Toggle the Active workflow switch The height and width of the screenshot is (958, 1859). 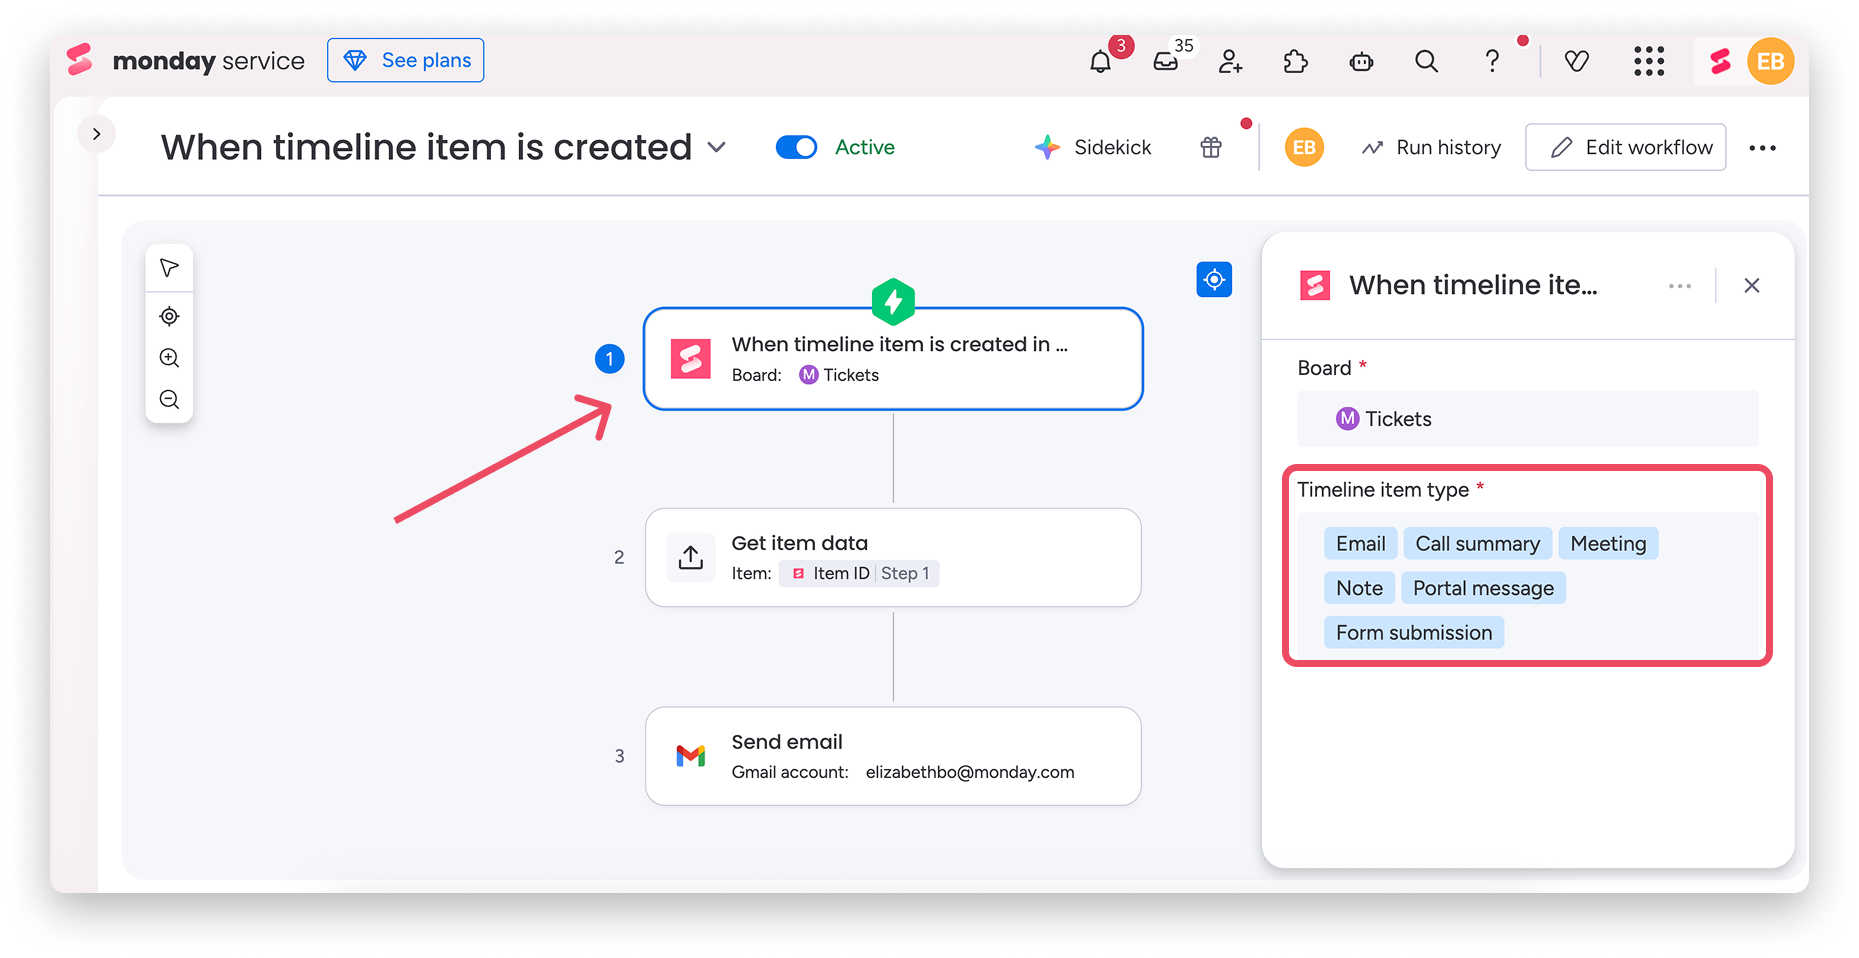pos(796,148)
